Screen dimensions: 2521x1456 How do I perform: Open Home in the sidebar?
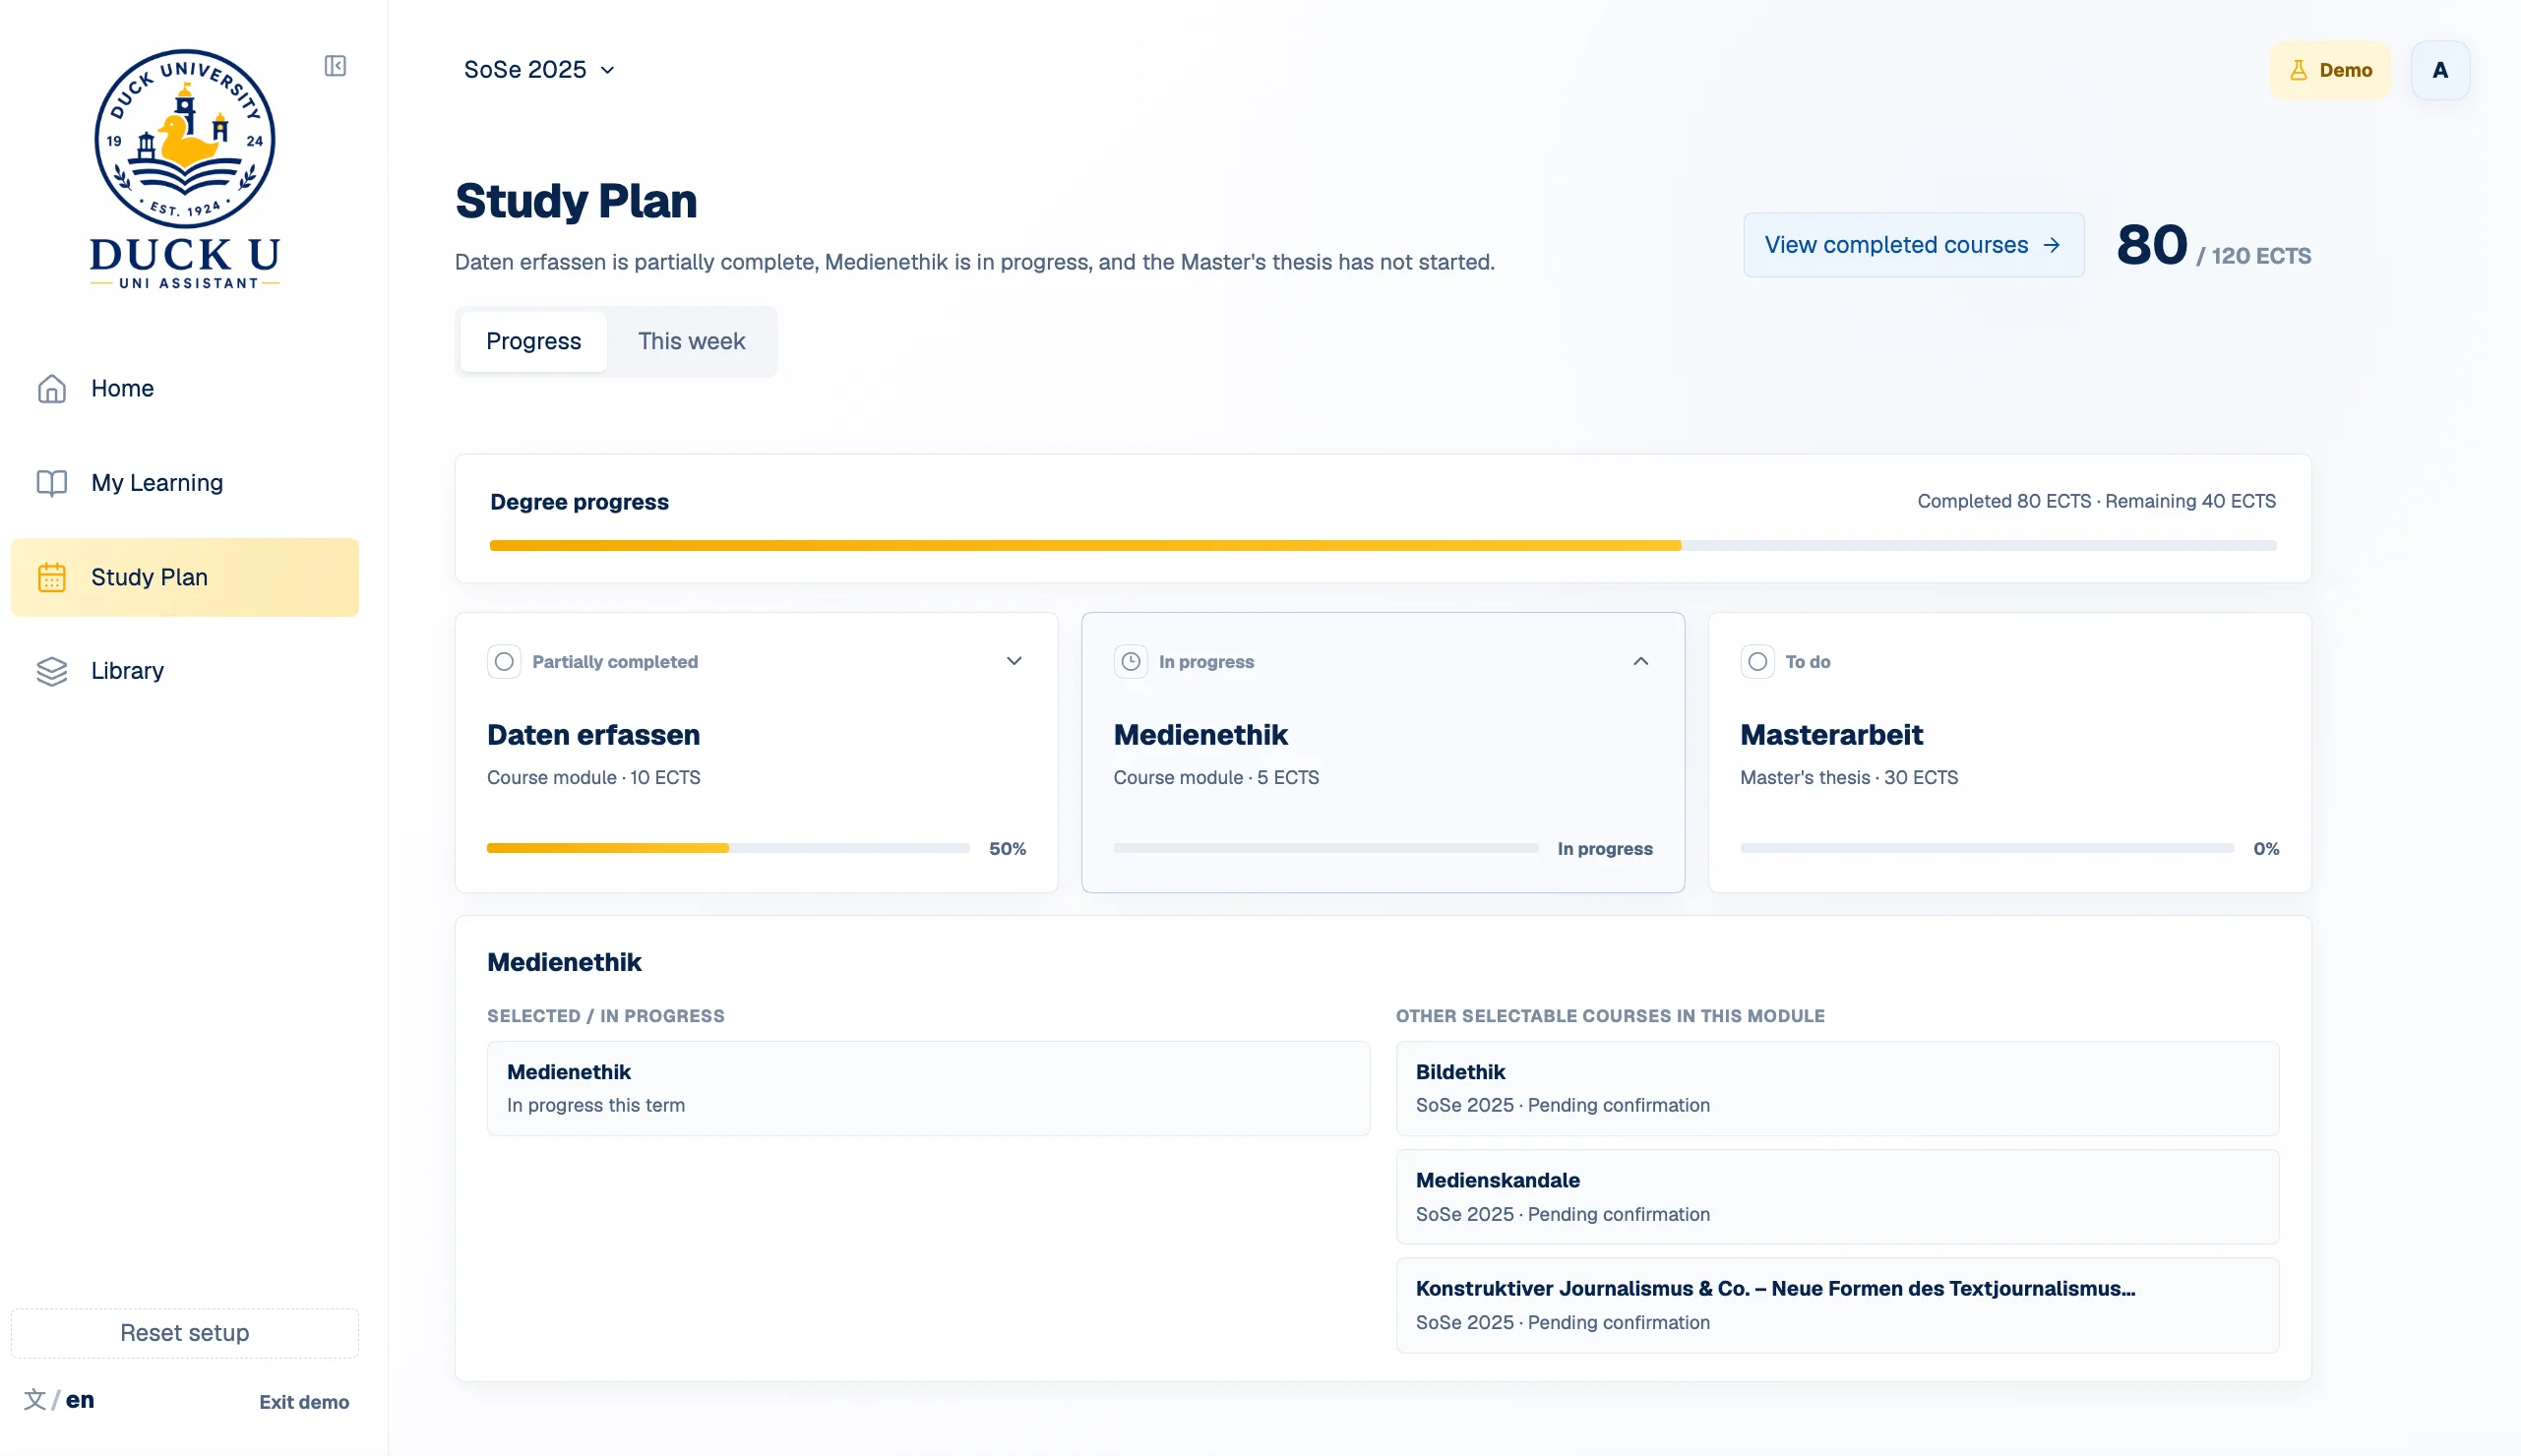pos(185,388)
